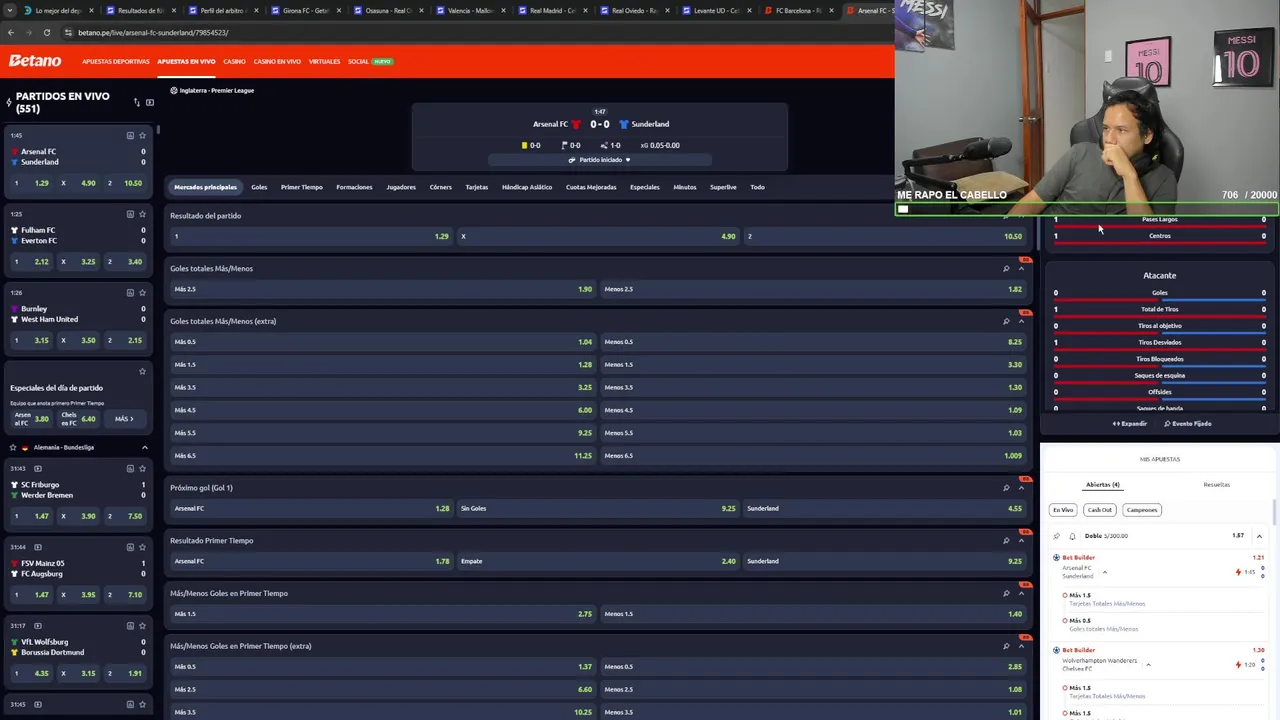Collapse the Resultado Primer Tiempo market
Viewport: 1280px width, 720px height.
[x=1021, y=540]
